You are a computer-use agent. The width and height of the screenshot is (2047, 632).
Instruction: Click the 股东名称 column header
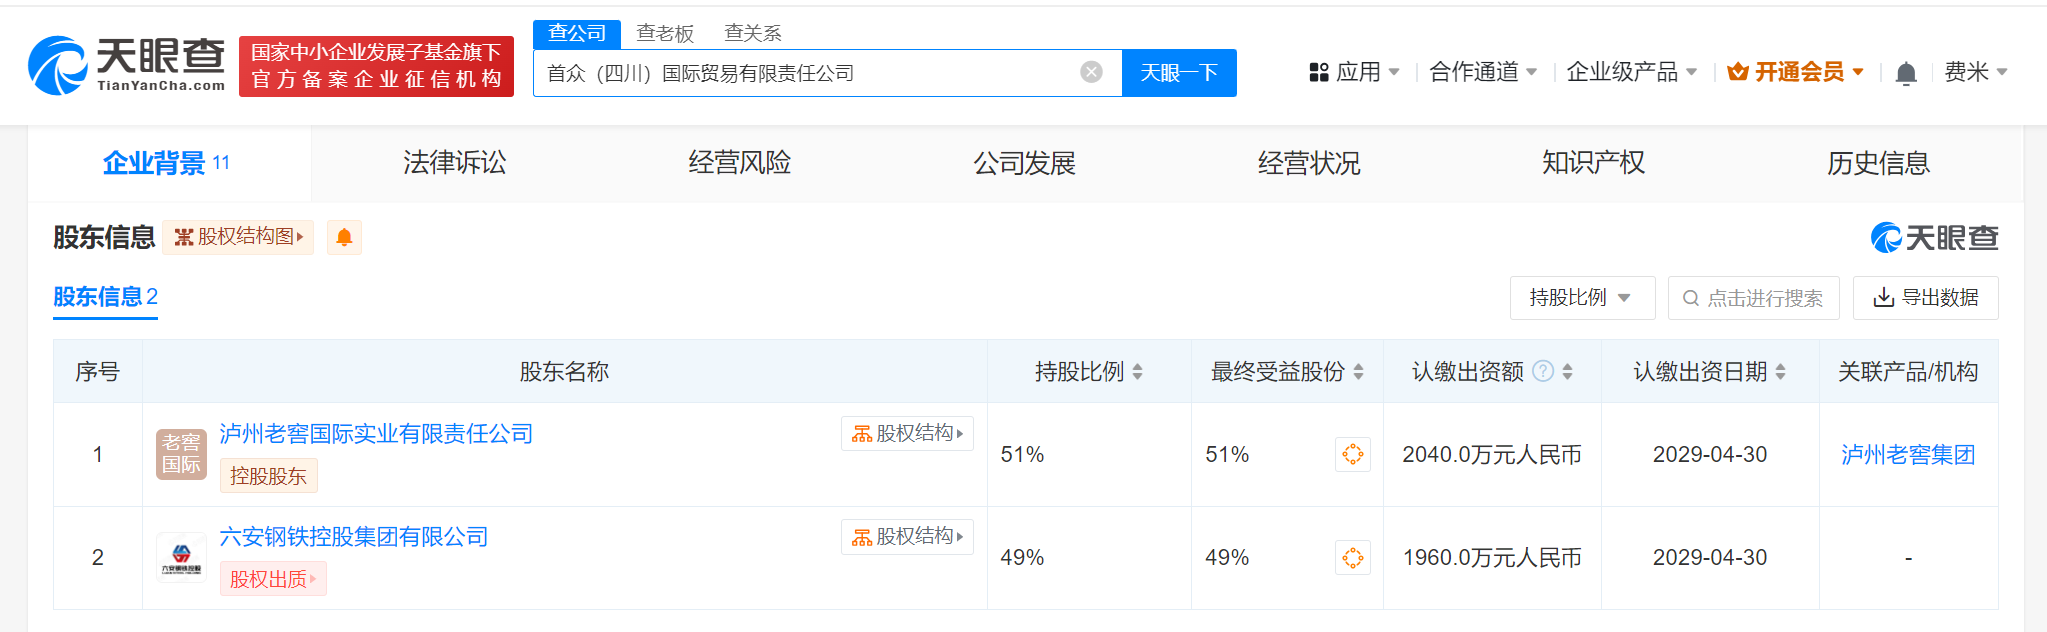(x=565, y=372)
